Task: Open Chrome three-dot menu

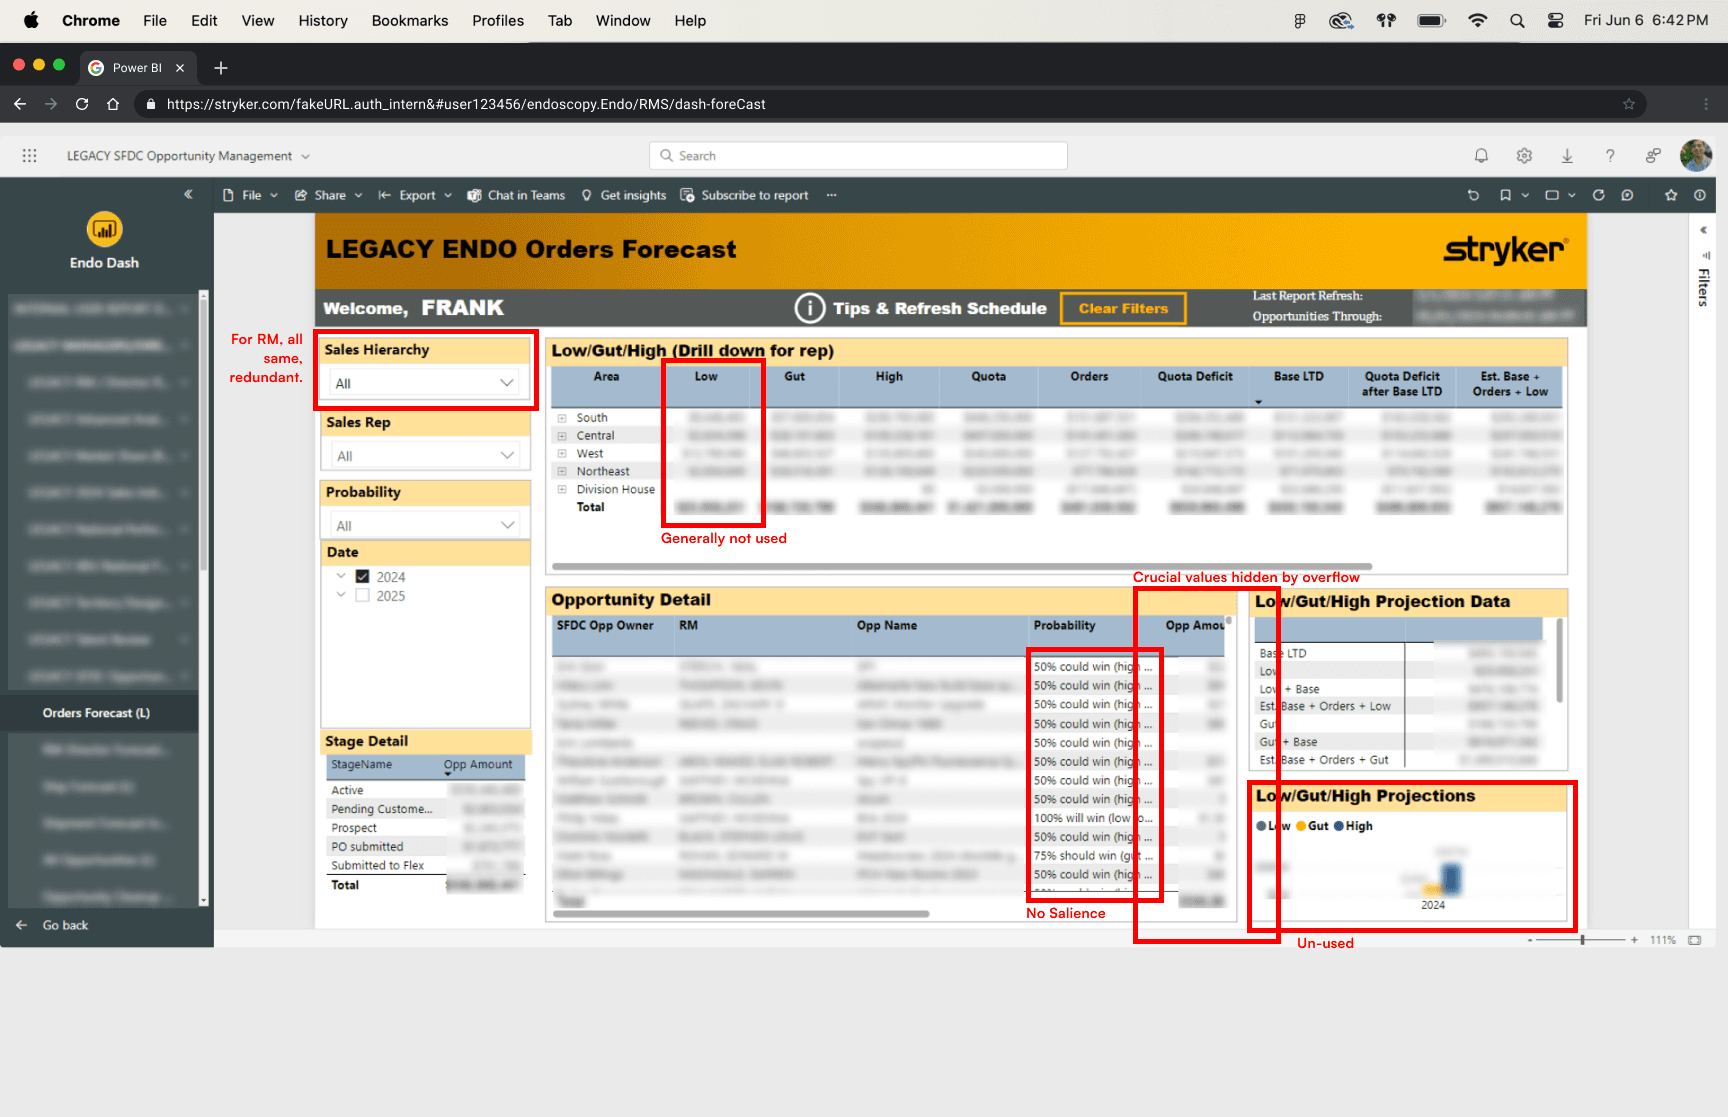Action: 1706,104
